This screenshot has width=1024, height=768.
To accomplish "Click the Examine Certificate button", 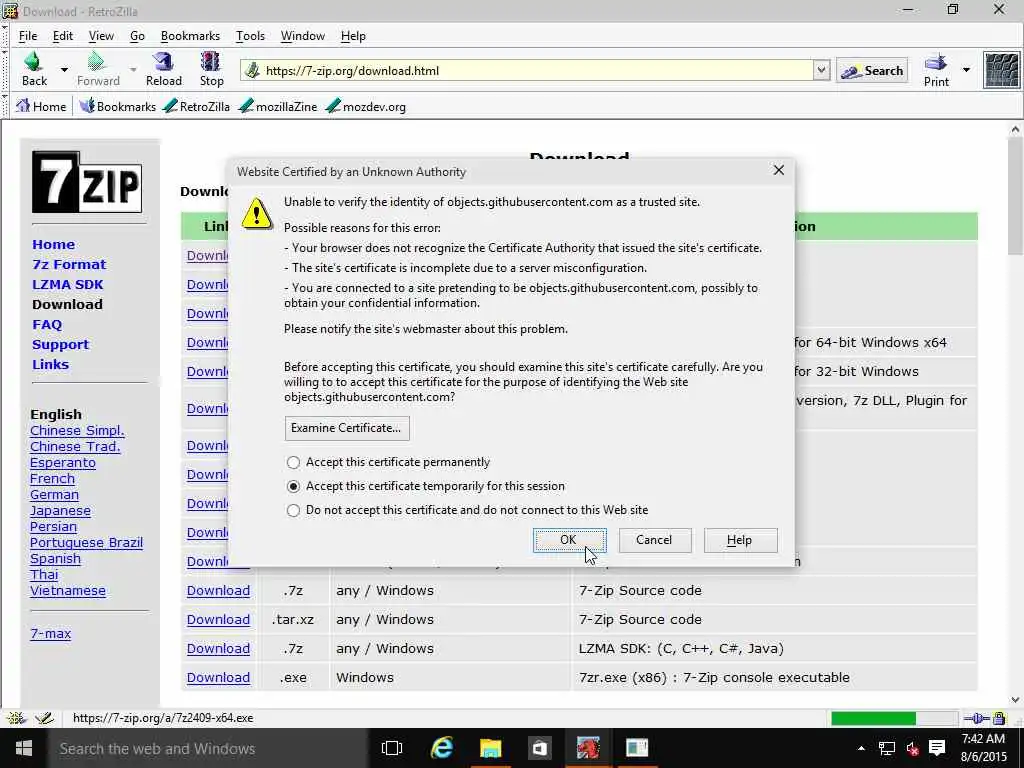I will pyautogui.click(x=347, y=428).
